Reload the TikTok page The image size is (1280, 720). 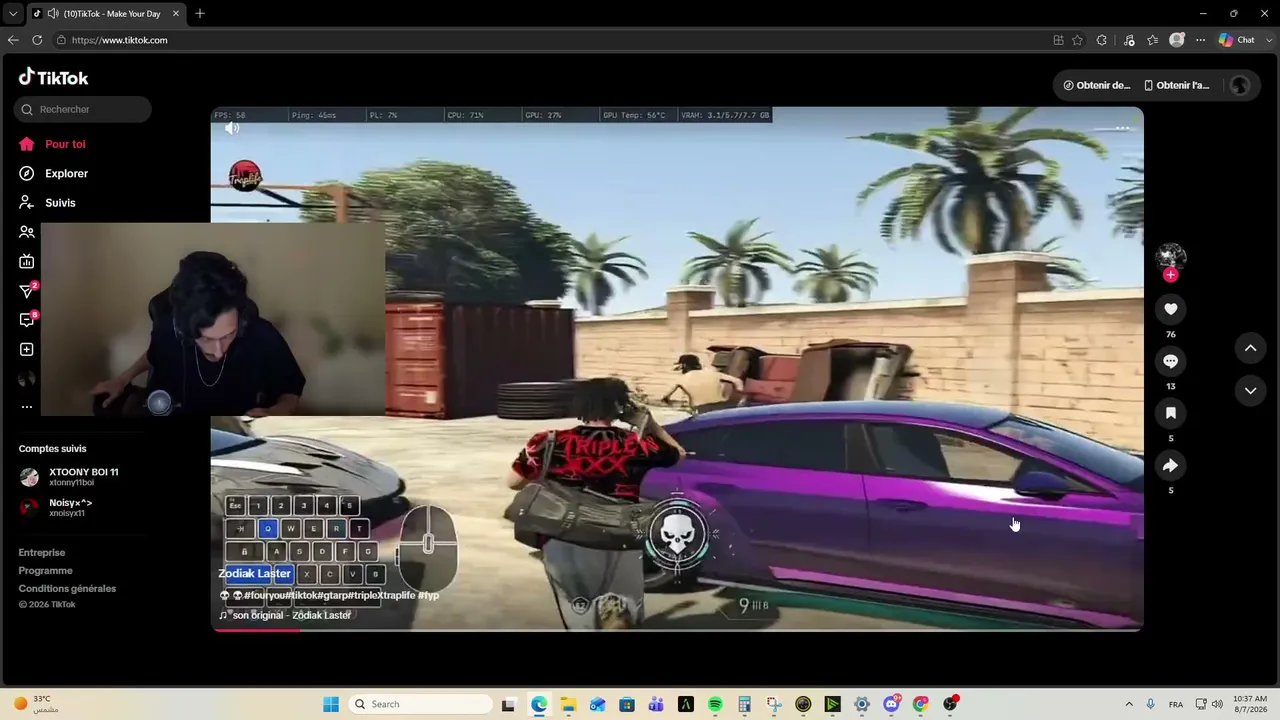pos(37,40)
